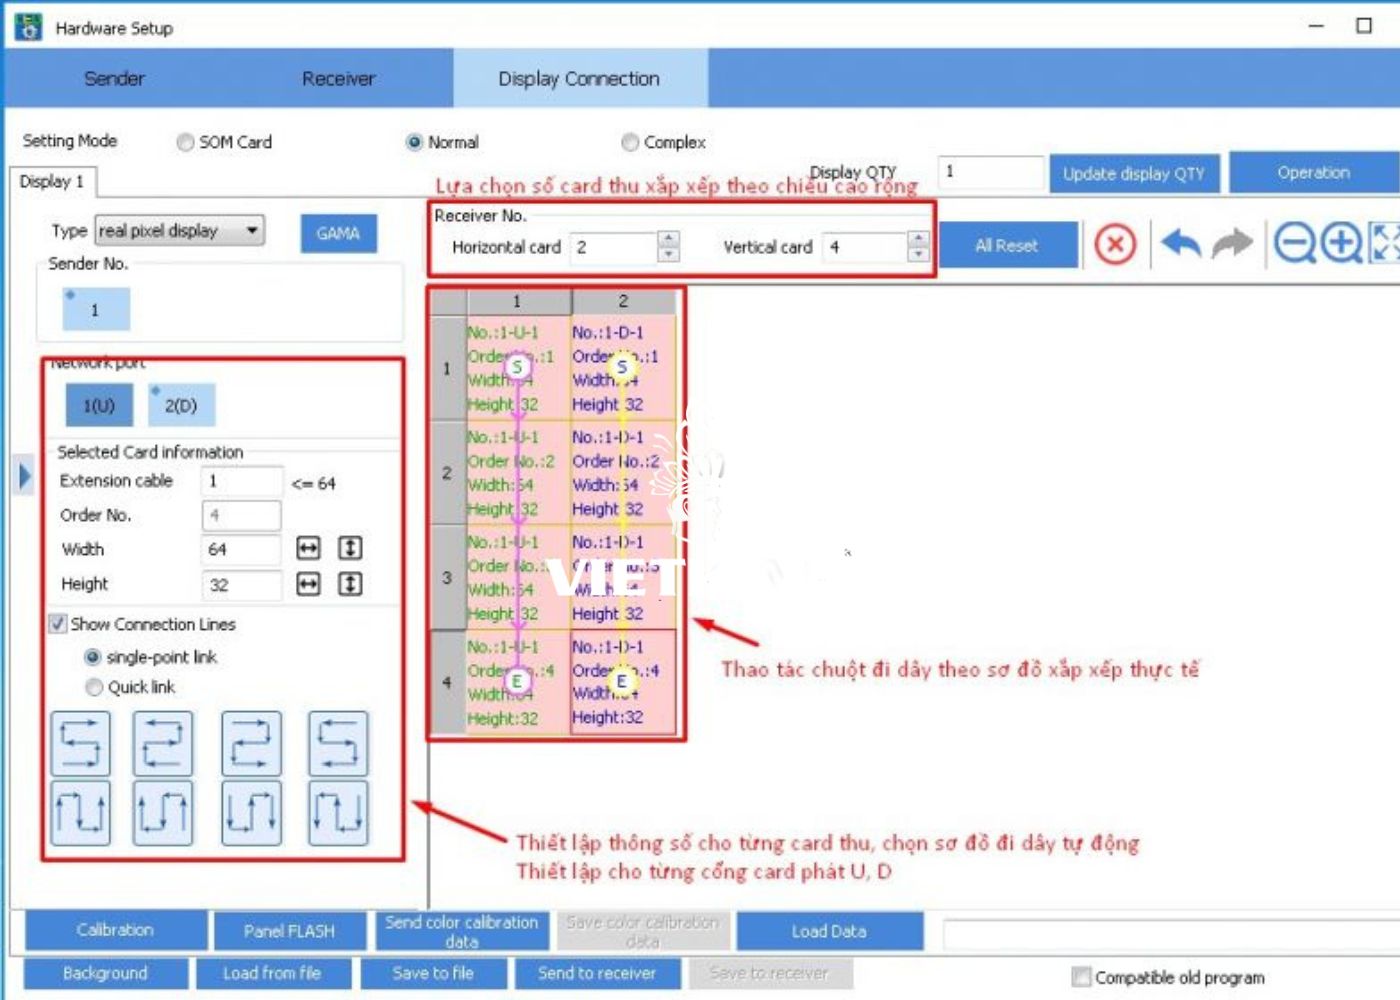Click the zoom out magnifier icon
This screenshot has height=1000, width=1400.
point(1294,243)
